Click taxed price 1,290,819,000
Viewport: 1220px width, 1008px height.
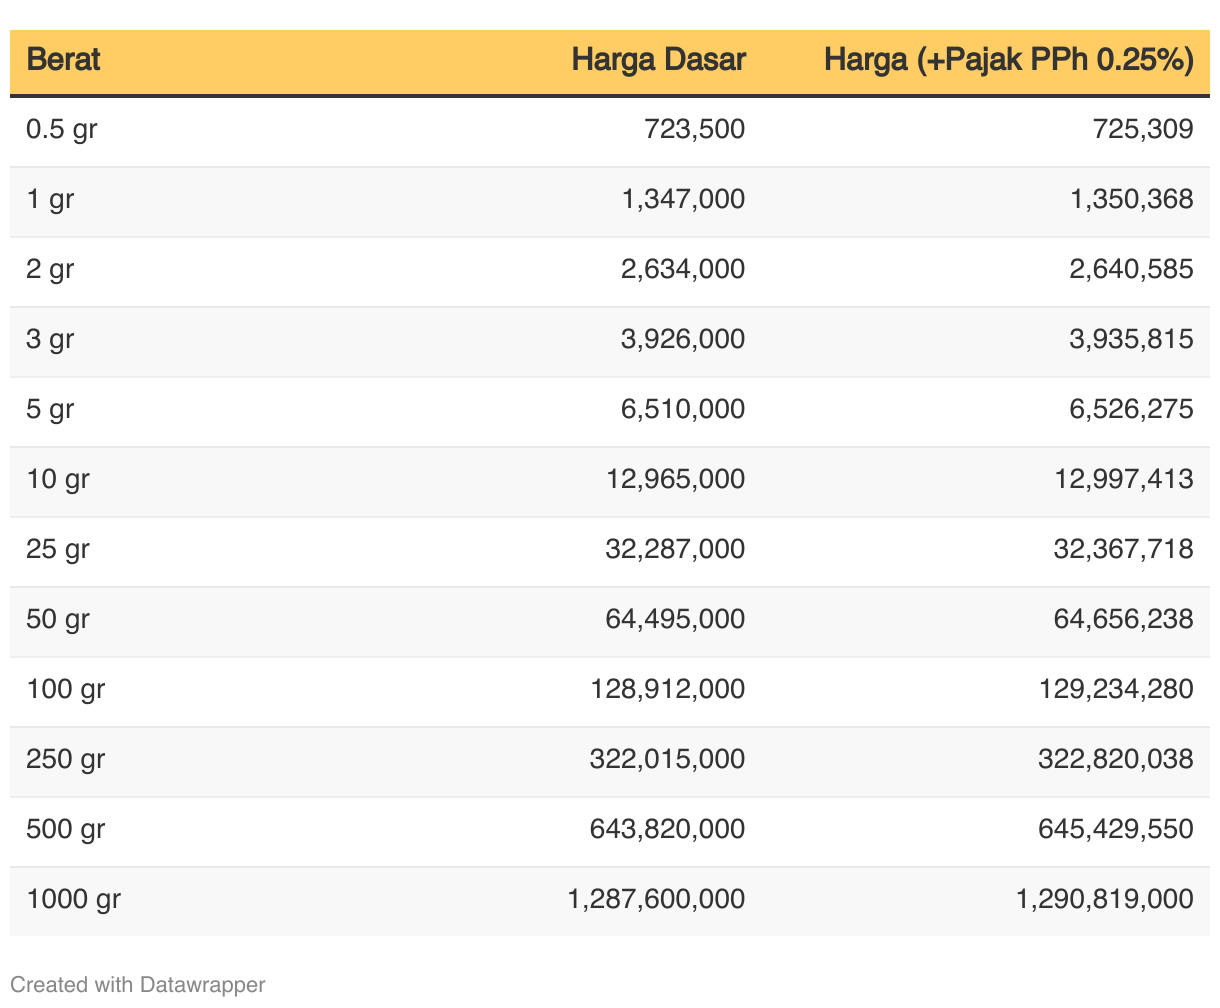coord(1104,899)
